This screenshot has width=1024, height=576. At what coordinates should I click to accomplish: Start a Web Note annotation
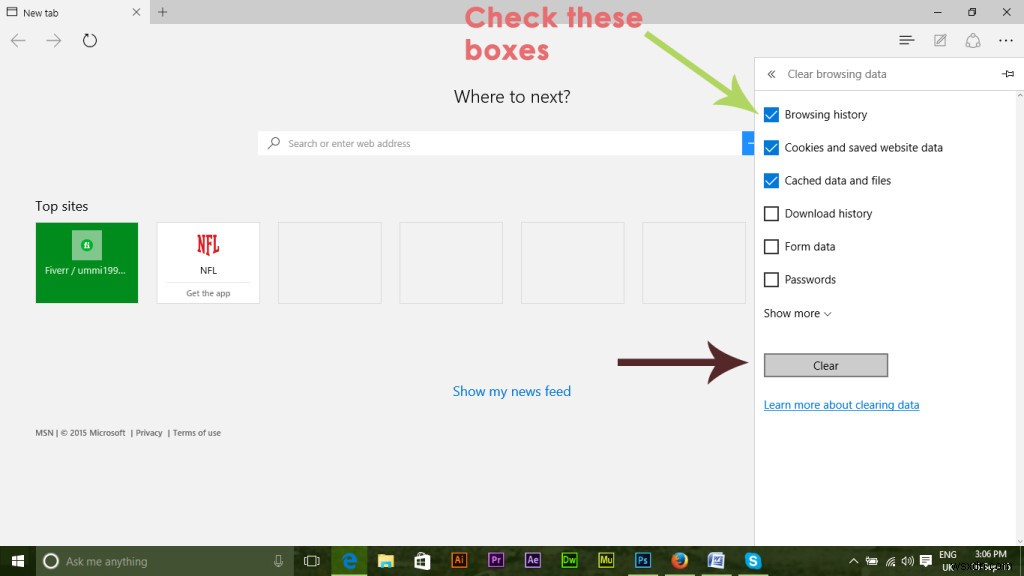click(939, 40)
